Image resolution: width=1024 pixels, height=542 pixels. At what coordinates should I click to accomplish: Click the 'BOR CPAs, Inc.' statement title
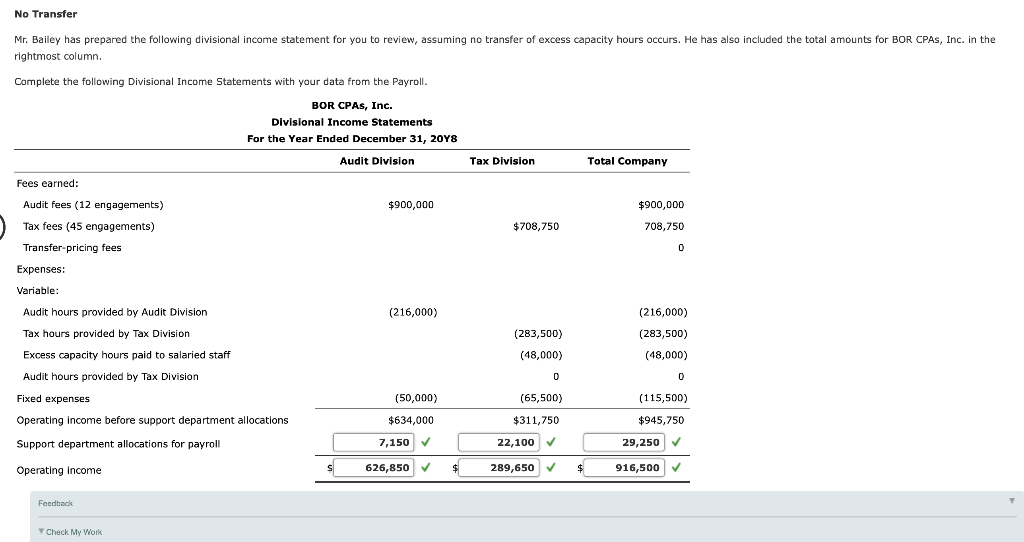(352, 105)
